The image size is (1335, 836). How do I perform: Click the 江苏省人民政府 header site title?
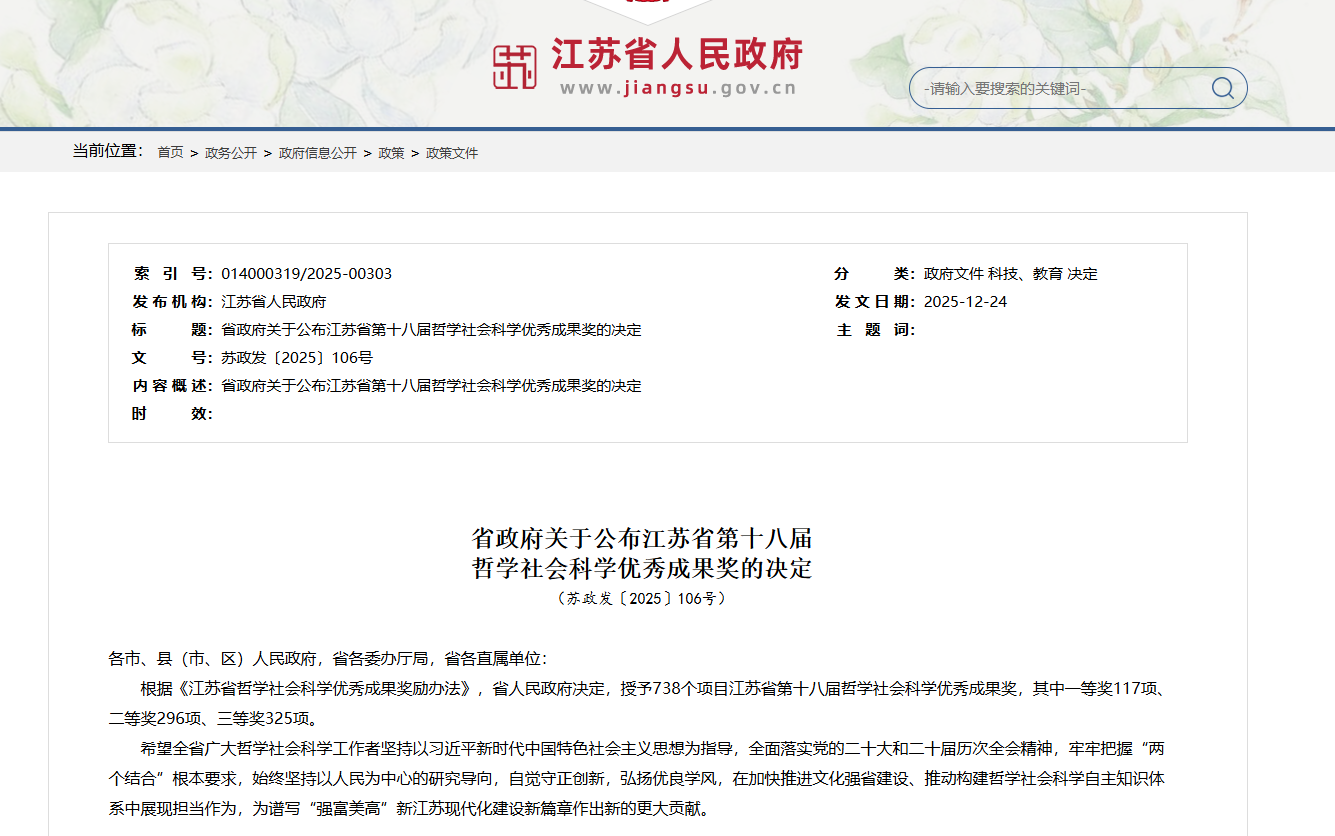point(677,54)
